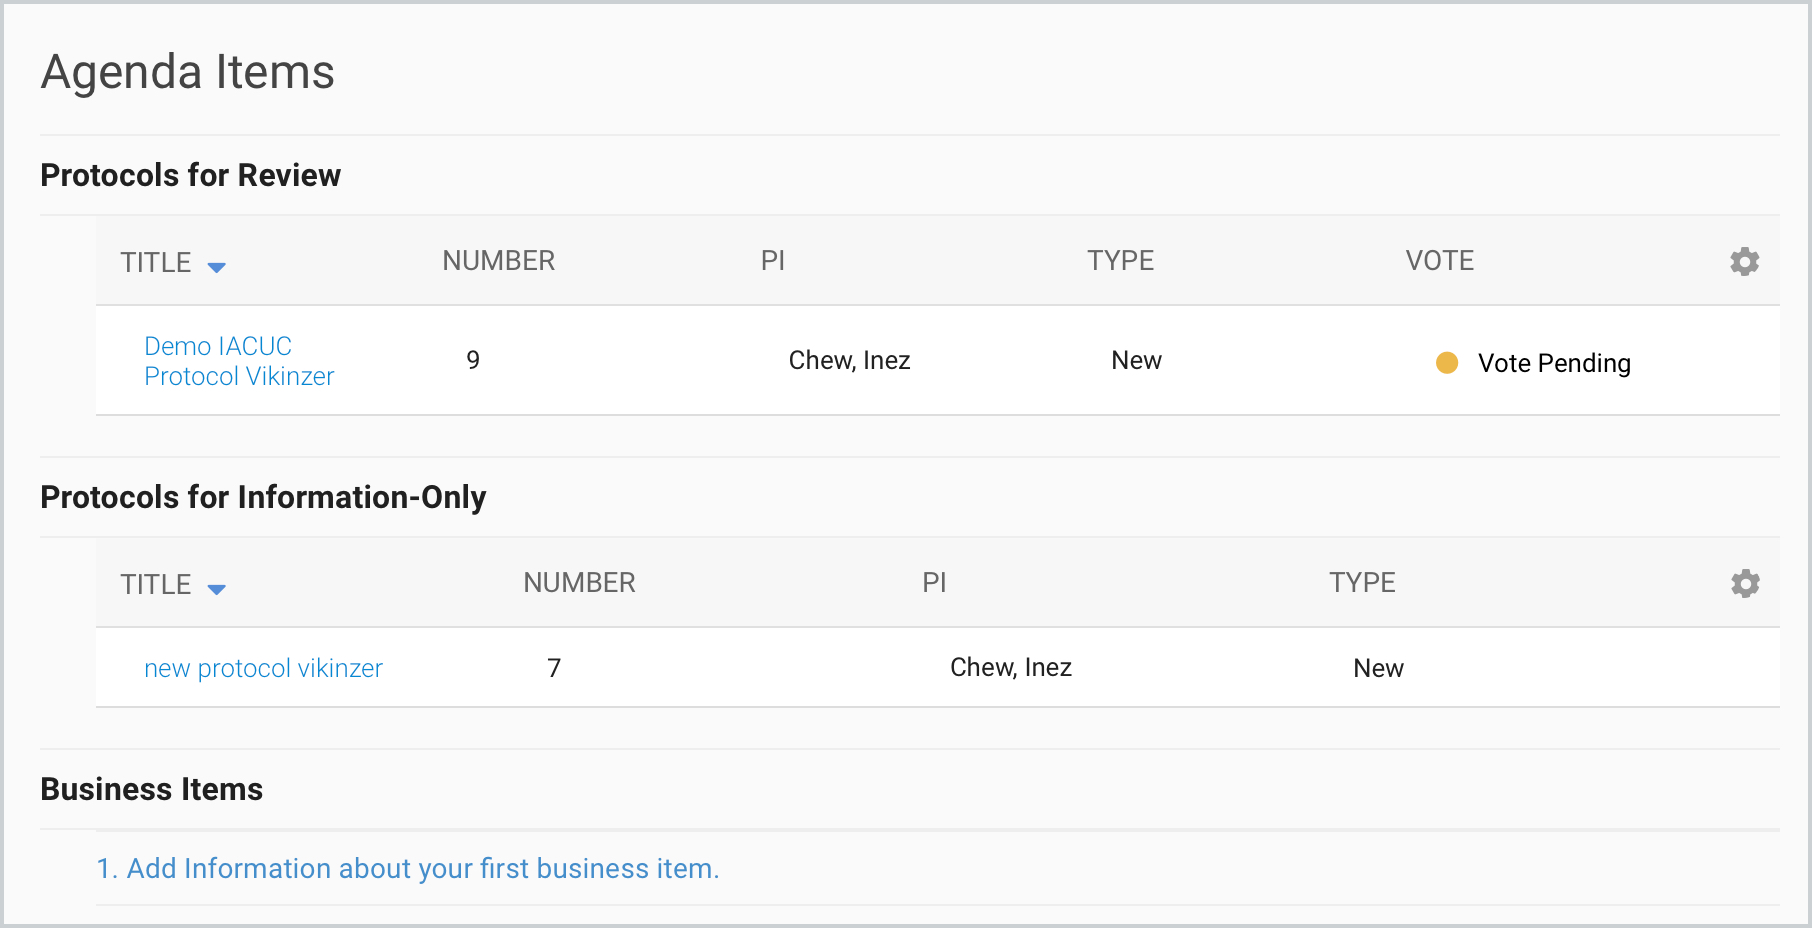Sort Protocols for Review by NUMBER column
Viewport: 1812px width, 928px height.
498,261
